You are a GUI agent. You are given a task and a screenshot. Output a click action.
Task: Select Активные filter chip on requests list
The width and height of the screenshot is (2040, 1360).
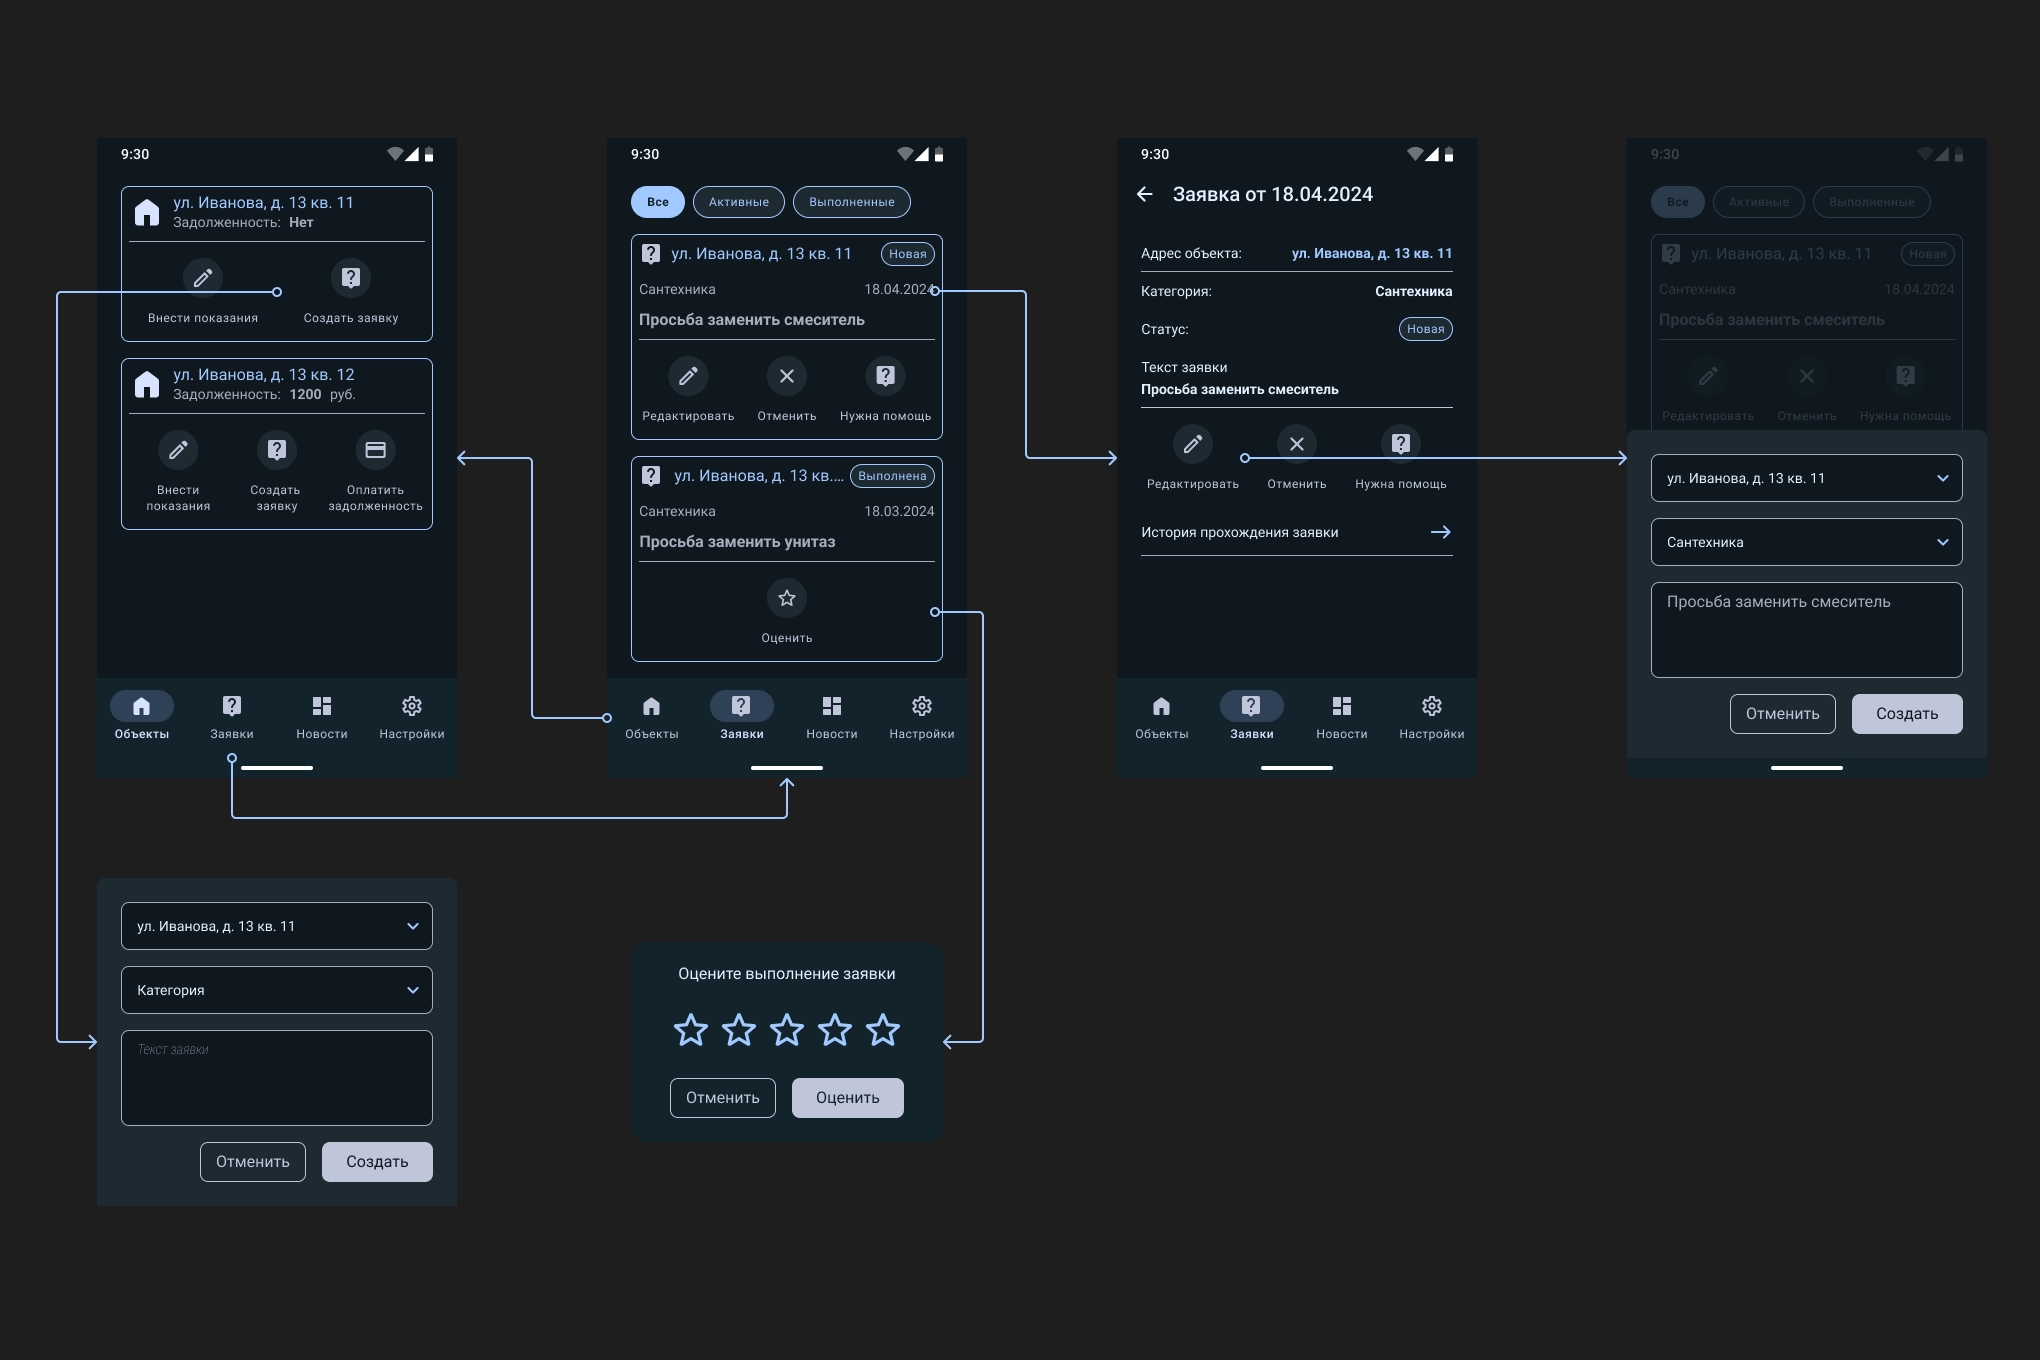click(739, 202)
